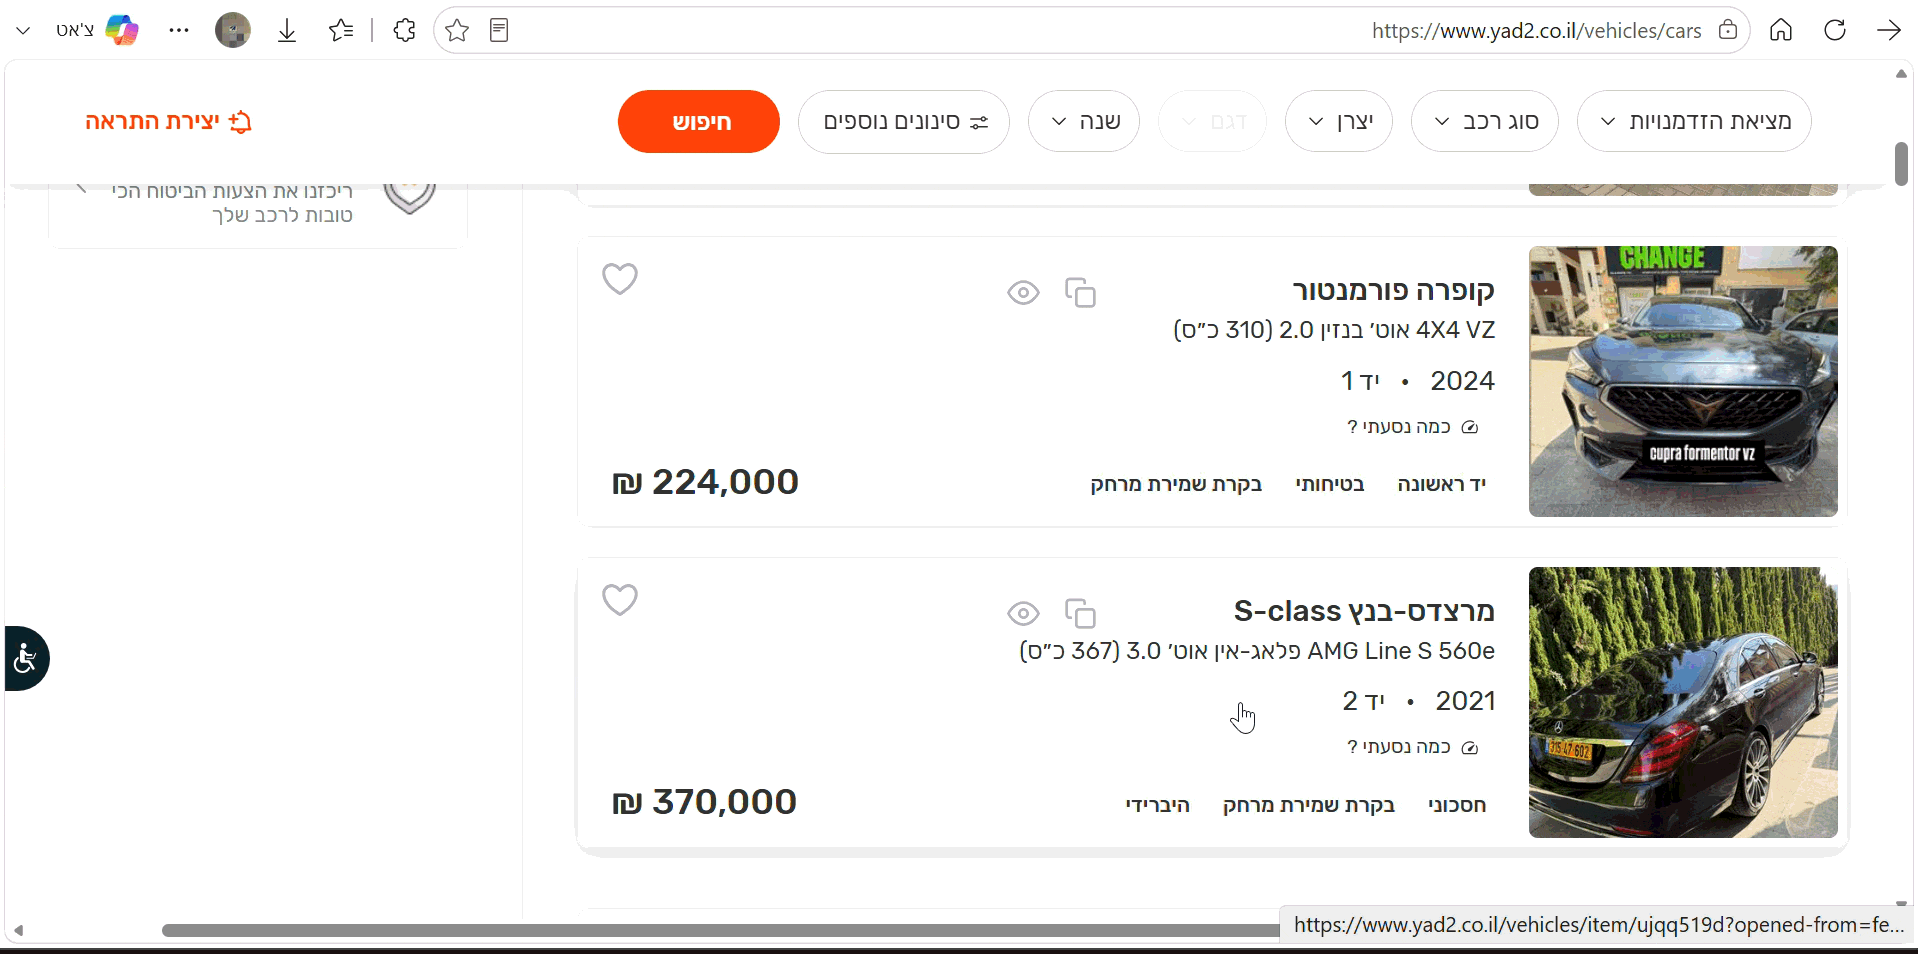Click the copy icon on the מרצדס-בנץ S-class listing
Viewport: 1918px width, 954px height.
[1080, 613]
